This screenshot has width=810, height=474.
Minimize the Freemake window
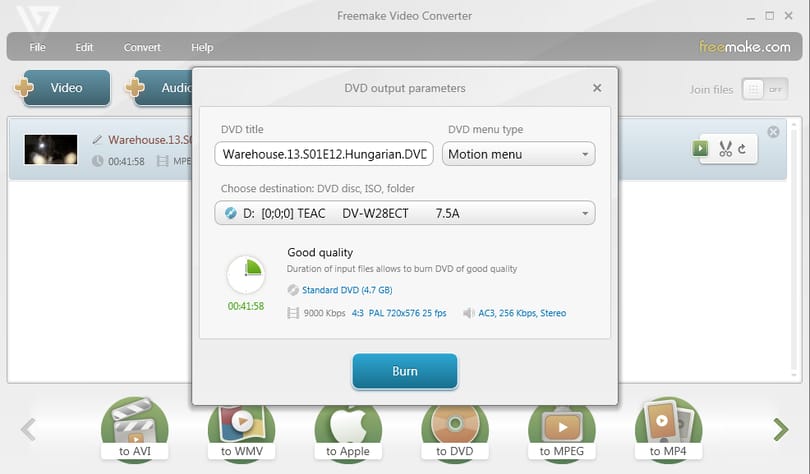(751, 17)
